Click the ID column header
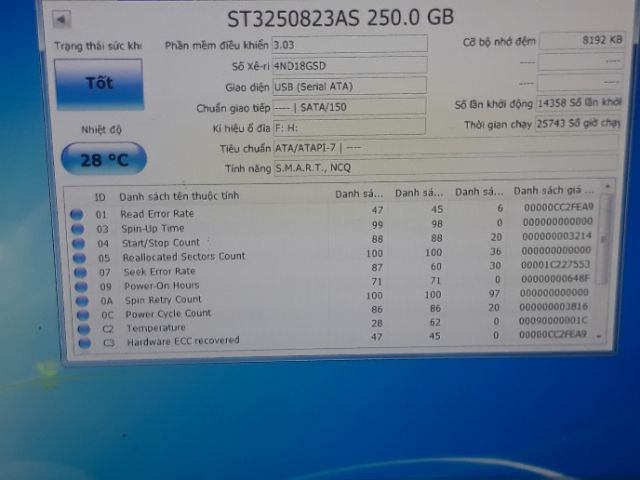Image resolution: width=640 pixels, height=480 pixels. point(100,198)
